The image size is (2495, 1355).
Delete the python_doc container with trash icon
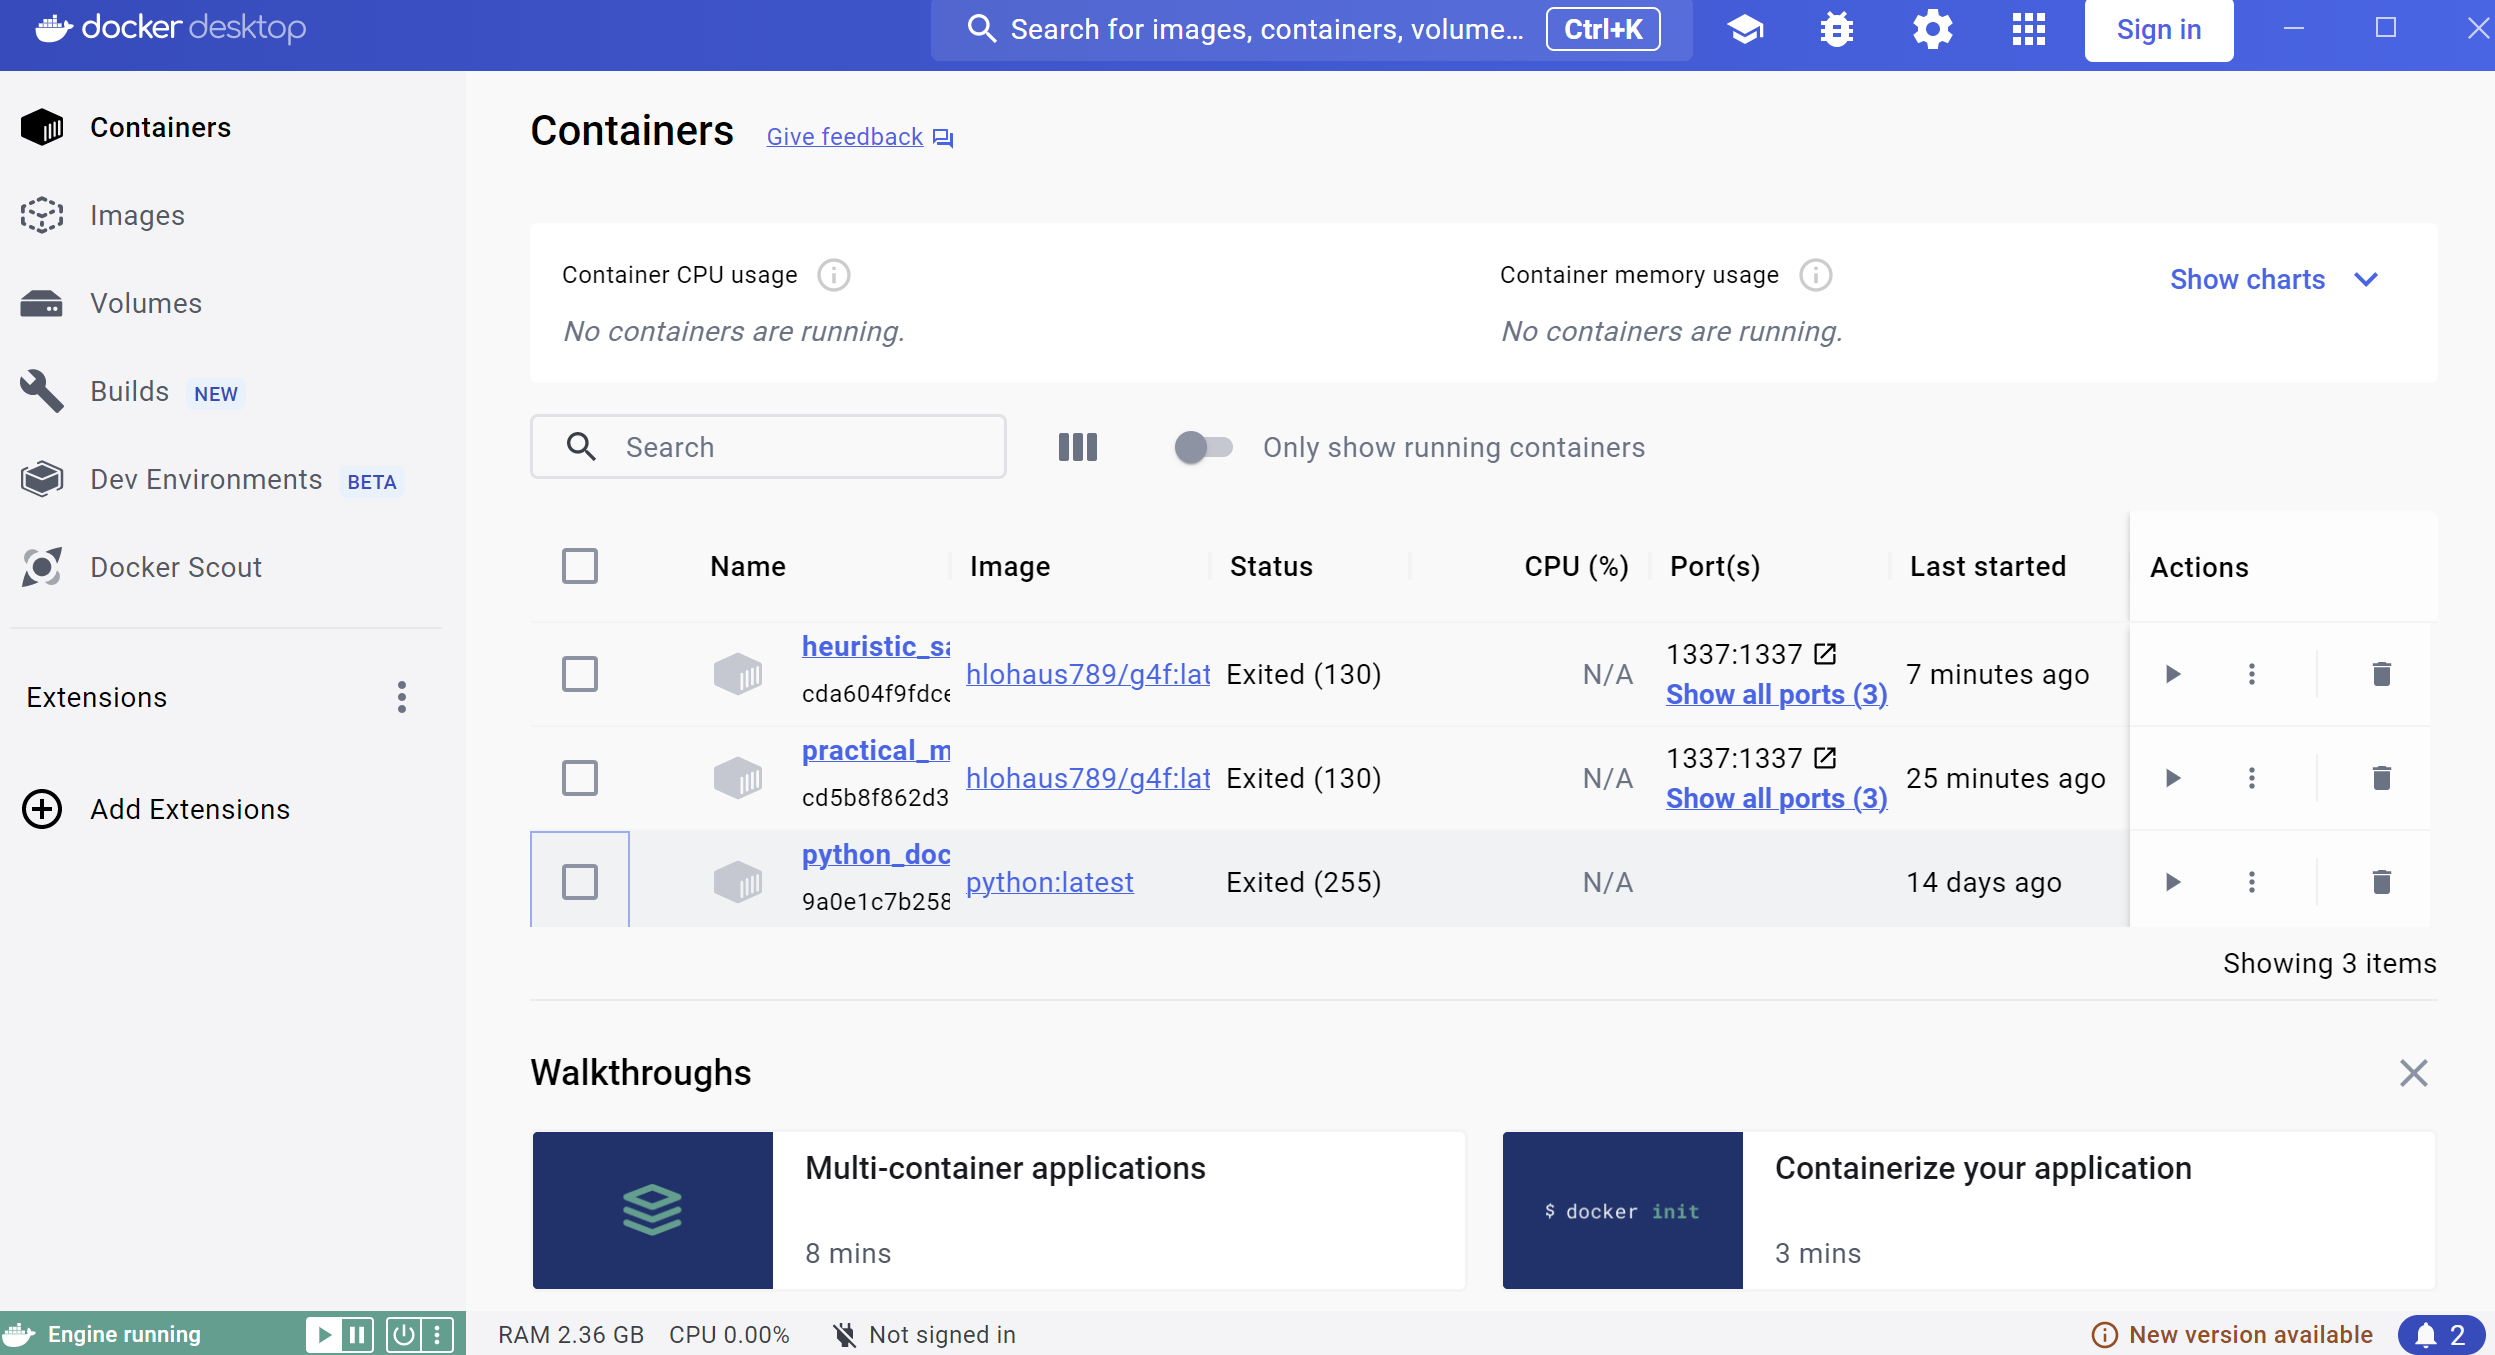click(x=2381, y=882)
